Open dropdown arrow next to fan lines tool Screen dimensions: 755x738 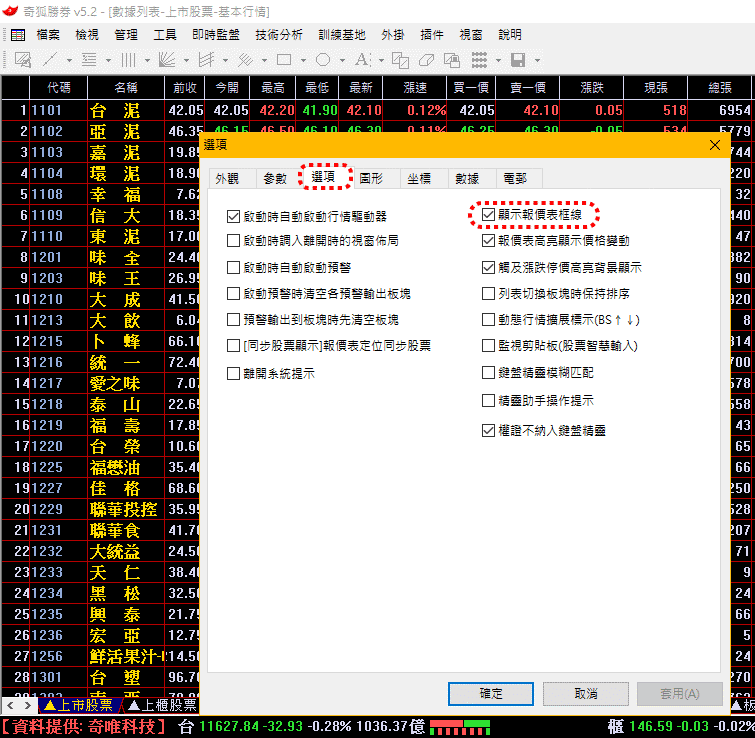pyautogui.click(x=186, y=61)
